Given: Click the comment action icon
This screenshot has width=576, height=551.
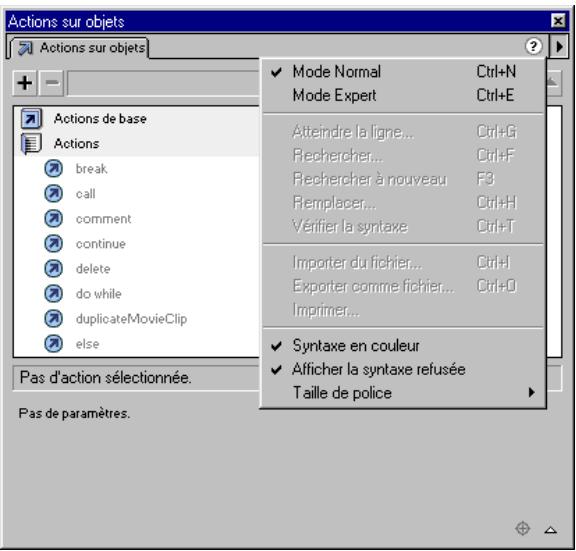Looking at the screenshot, I should pyautogui.click(x=54, y=219).
